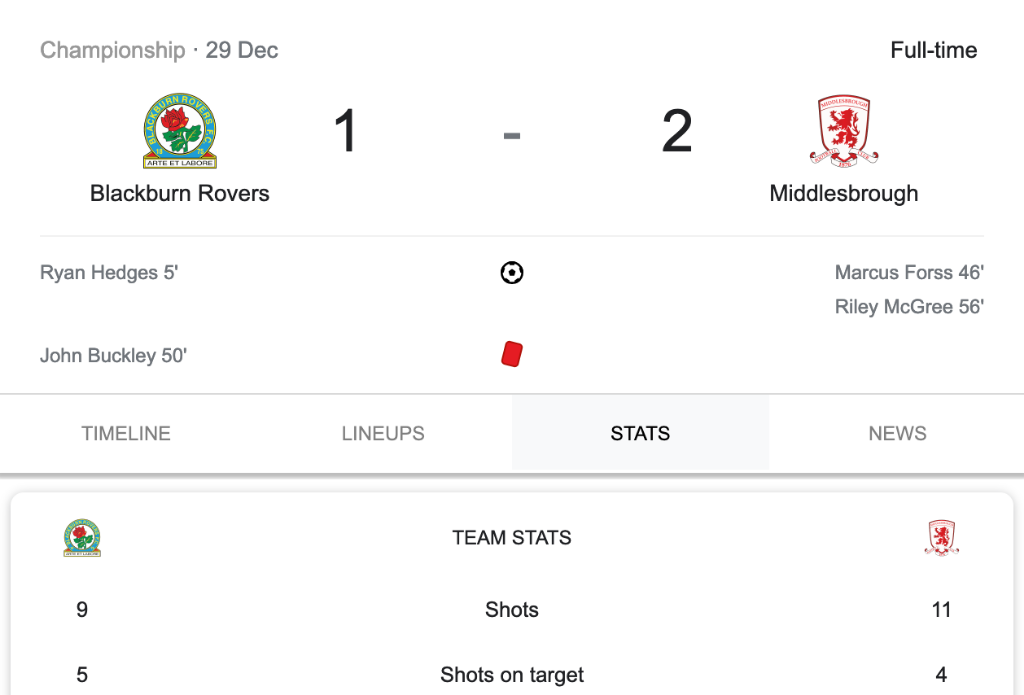Open the Timeline tab

(x=126, y=433)
